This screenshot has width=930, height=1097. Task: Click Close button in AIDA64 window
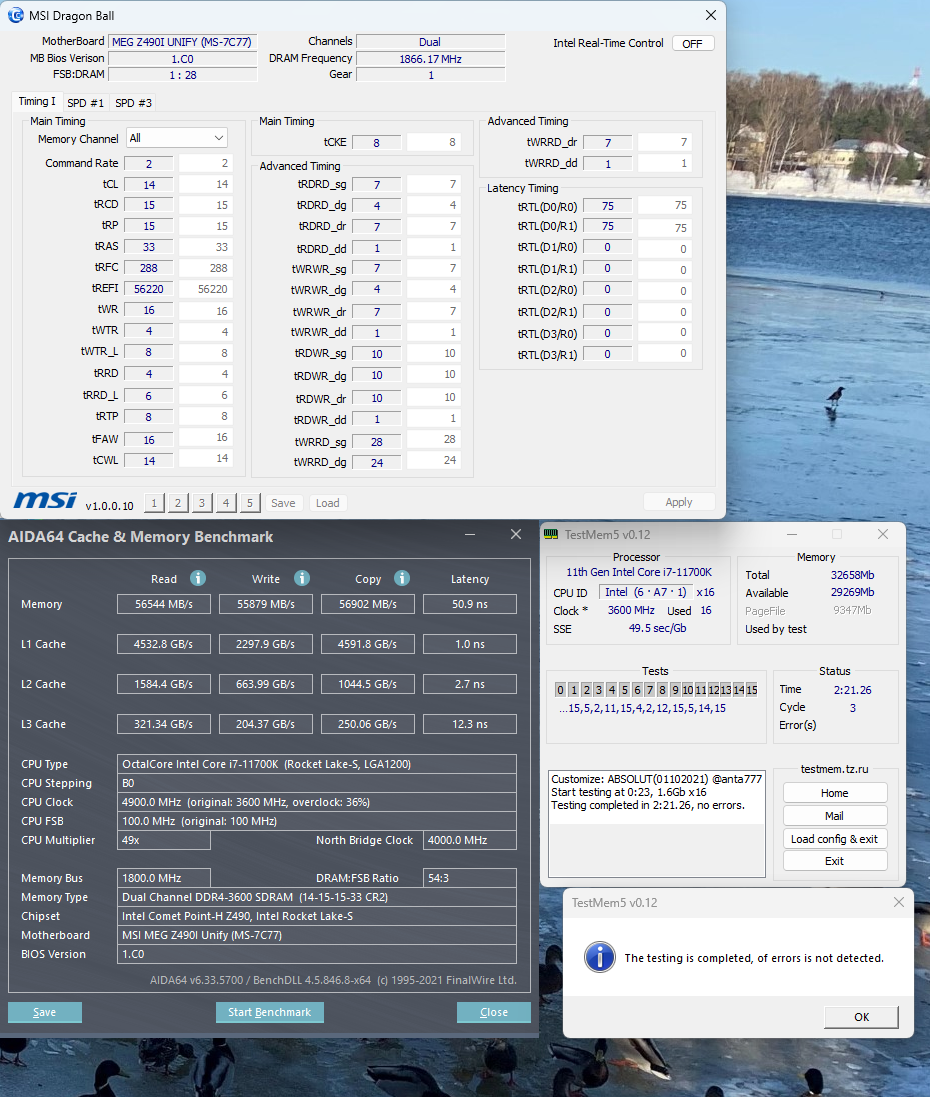[x=493, y=1012]
